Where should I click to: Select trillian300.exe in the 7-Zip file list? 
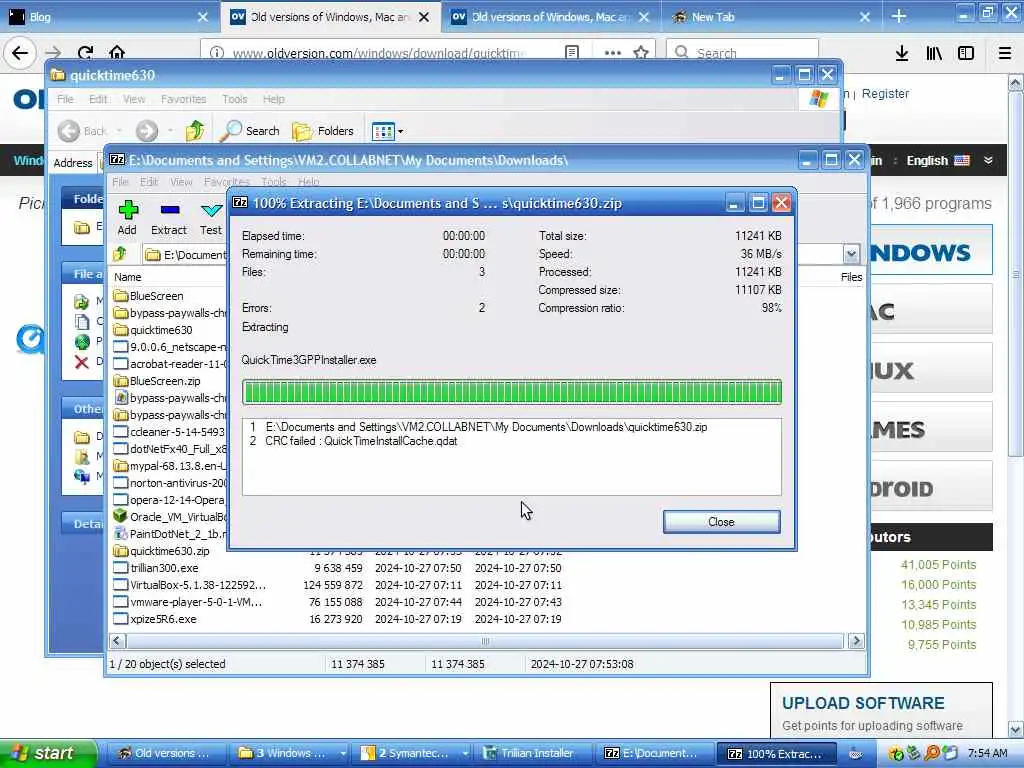(x=165, y=568)
